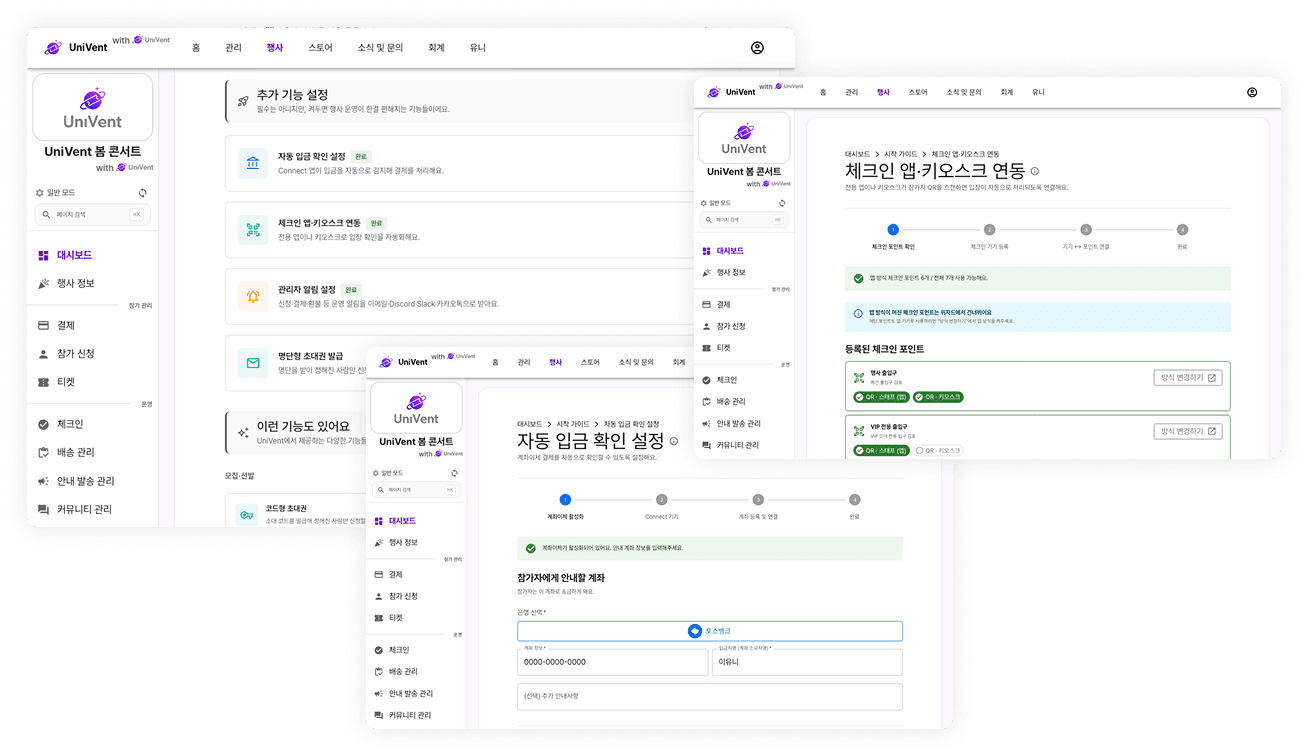Screen dimensions: 1308x756
Task: Click 시작 가이드 breadcrumb in 자동 입금 확인 설정 window
Action: tap(573, 424)
